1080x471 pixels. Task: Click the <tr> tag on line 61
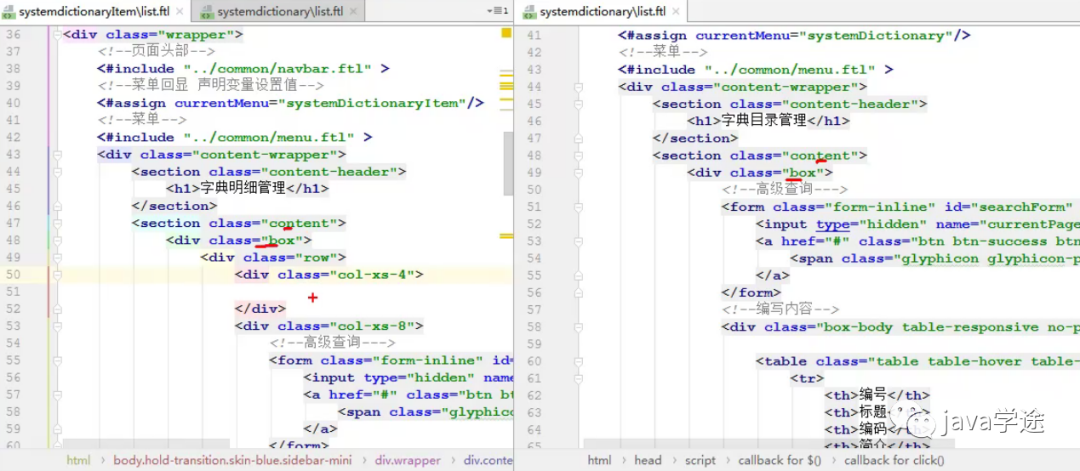807,379
